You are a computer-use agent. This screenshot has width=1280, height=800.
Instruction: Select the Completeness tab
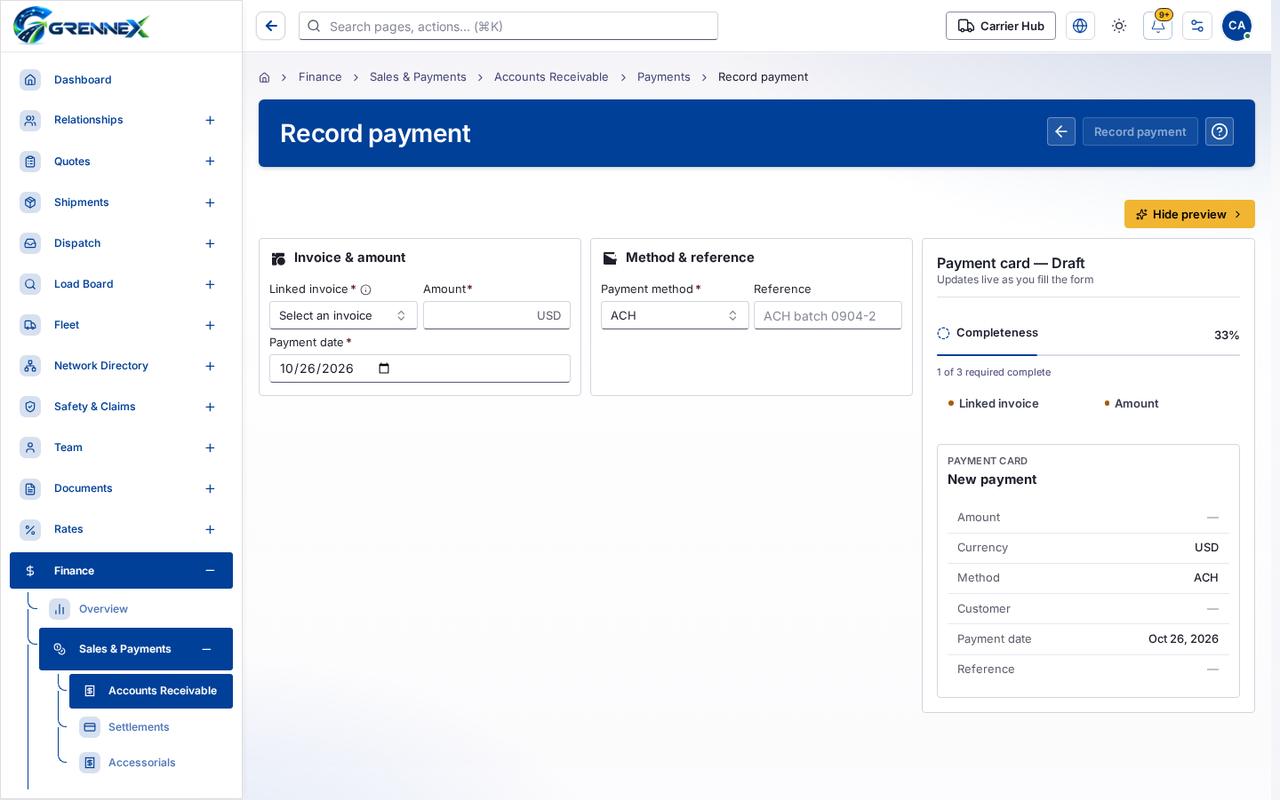pos(987,333)
